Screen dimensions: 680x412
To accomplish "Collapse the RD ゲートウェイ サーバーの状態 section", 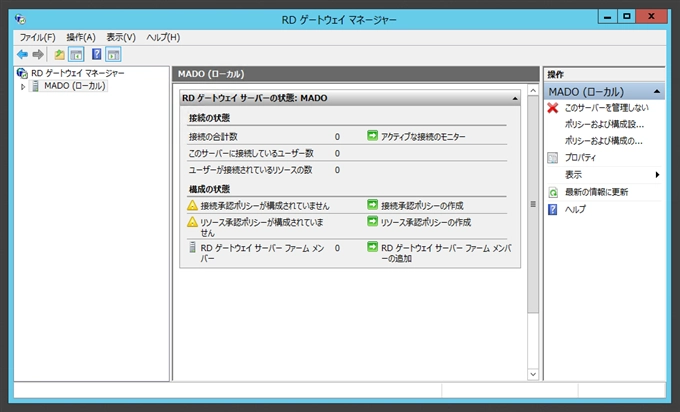I will [x=515, y=98].
